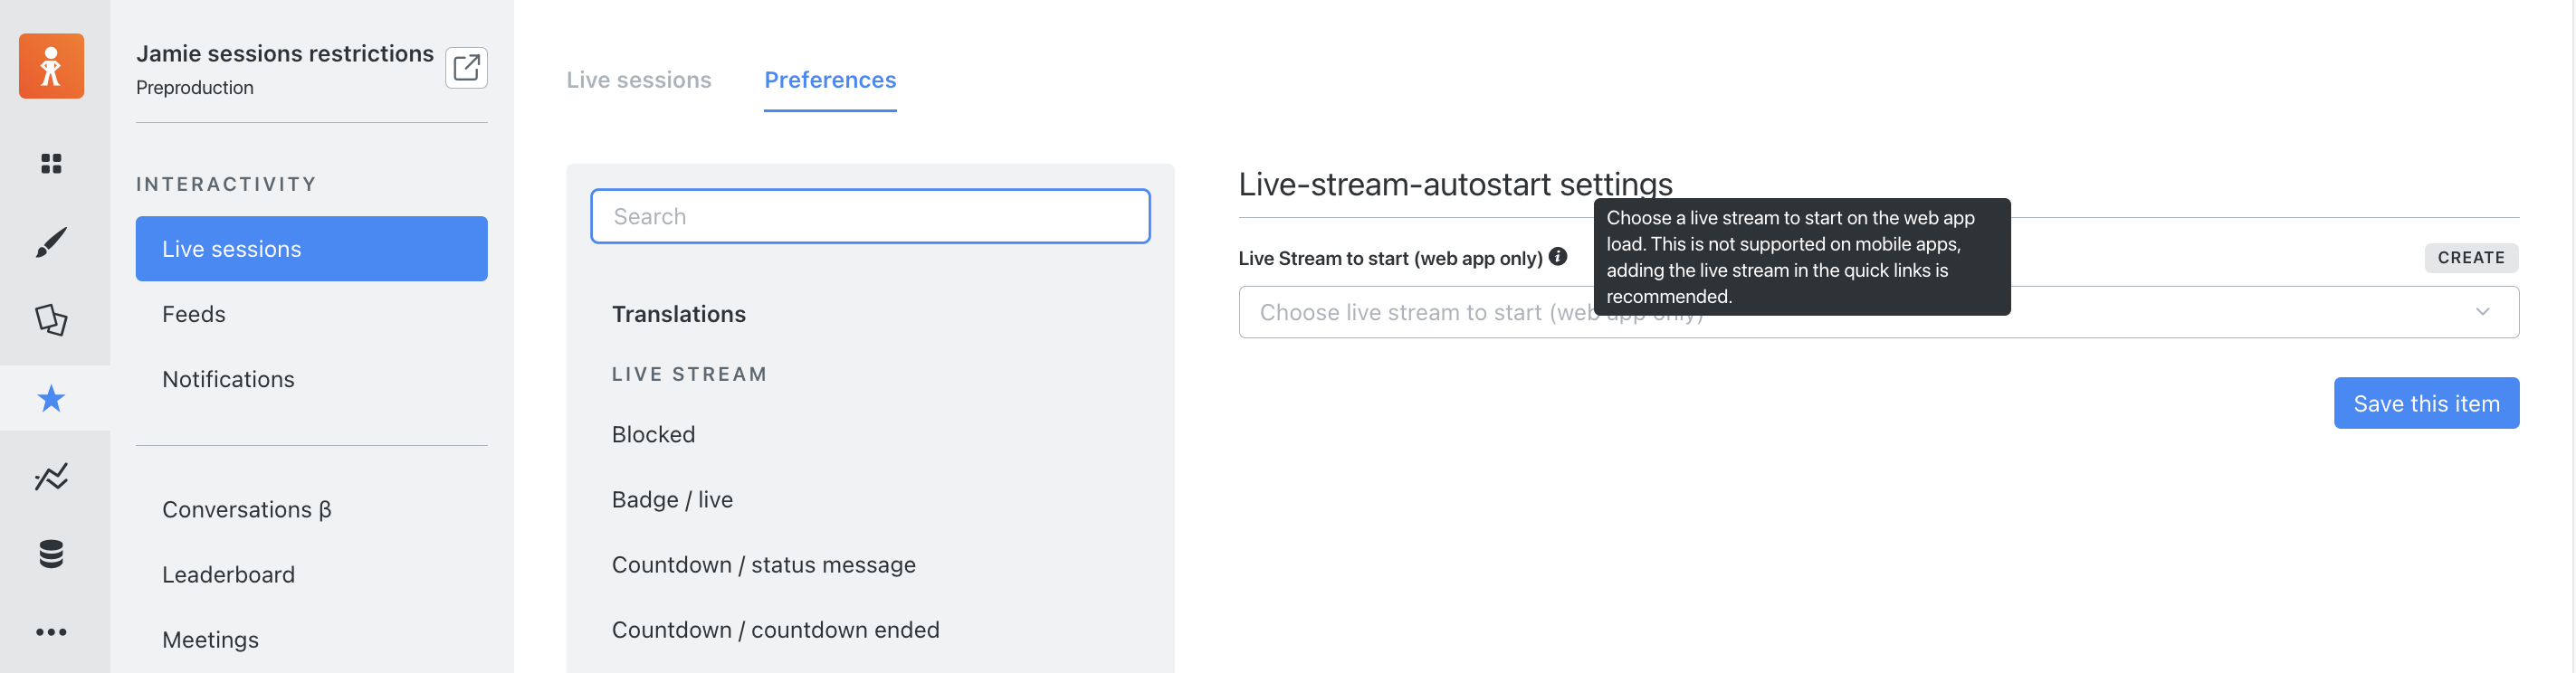Screen dimensions: 2576x673
Task: Click the star interactivity icon
Action: (51, 398)
